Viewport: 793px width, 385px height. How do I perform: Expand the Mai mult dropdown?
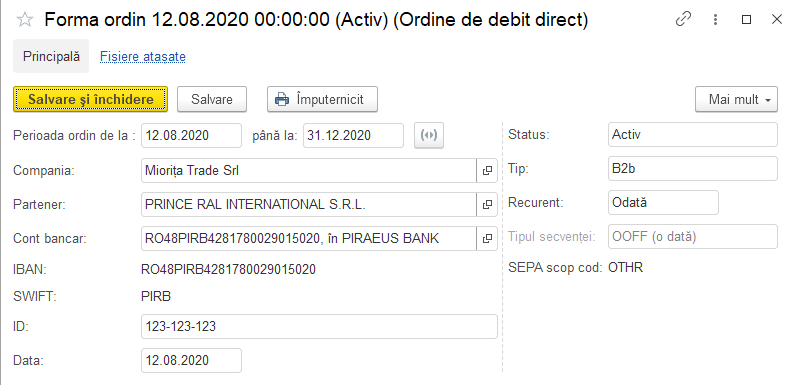pyautogui.click(x=736, y=99)
